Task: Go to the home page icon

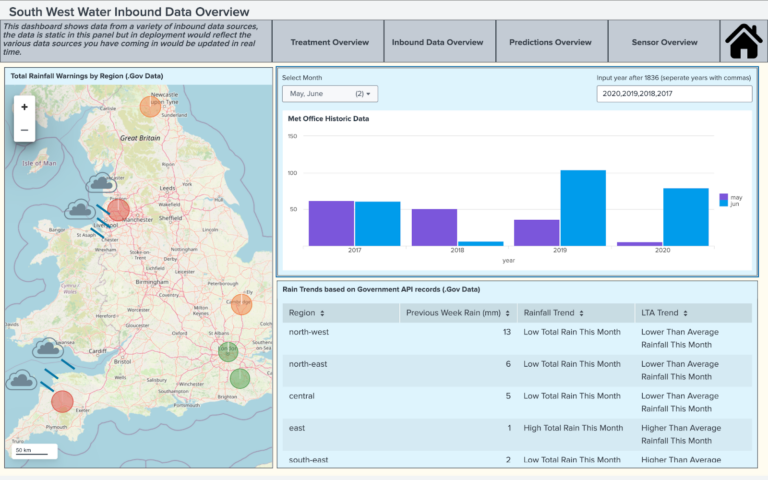Action: tap(744, 42)
